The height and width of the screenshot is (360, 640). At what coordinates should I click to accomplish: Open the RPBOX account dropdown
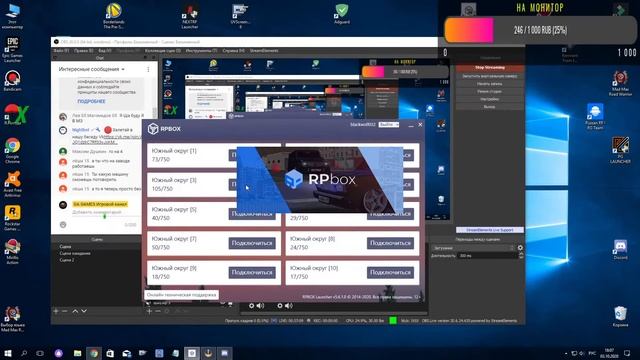click(x=388, y=124)
